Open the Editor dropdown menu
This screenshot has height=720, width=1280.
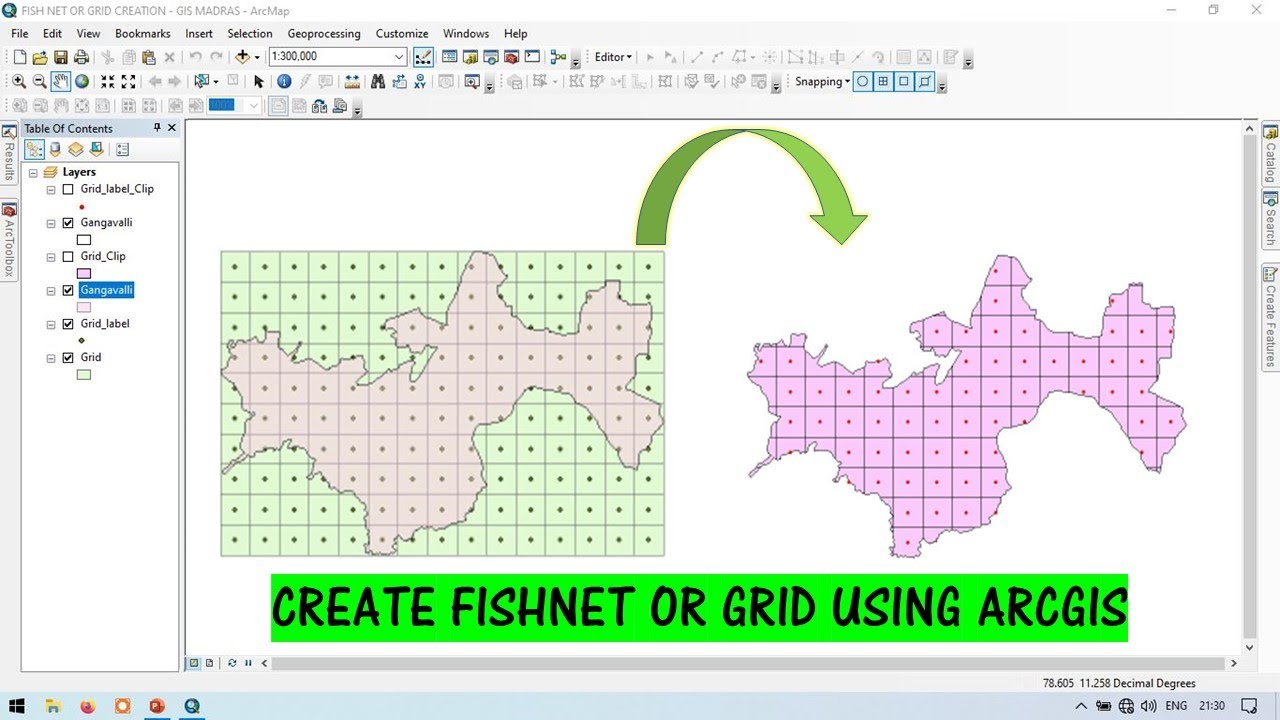pos(613,57)
